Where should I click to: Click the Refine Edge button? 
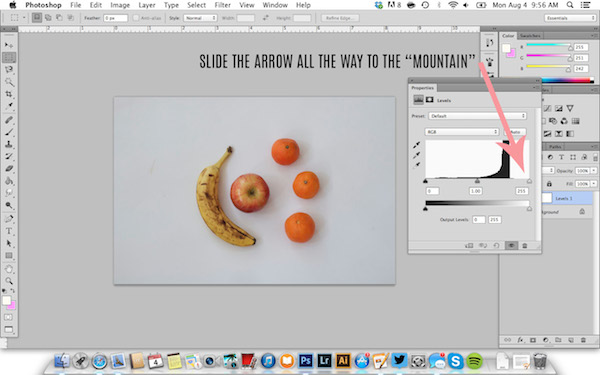click(x=340, y=18)
